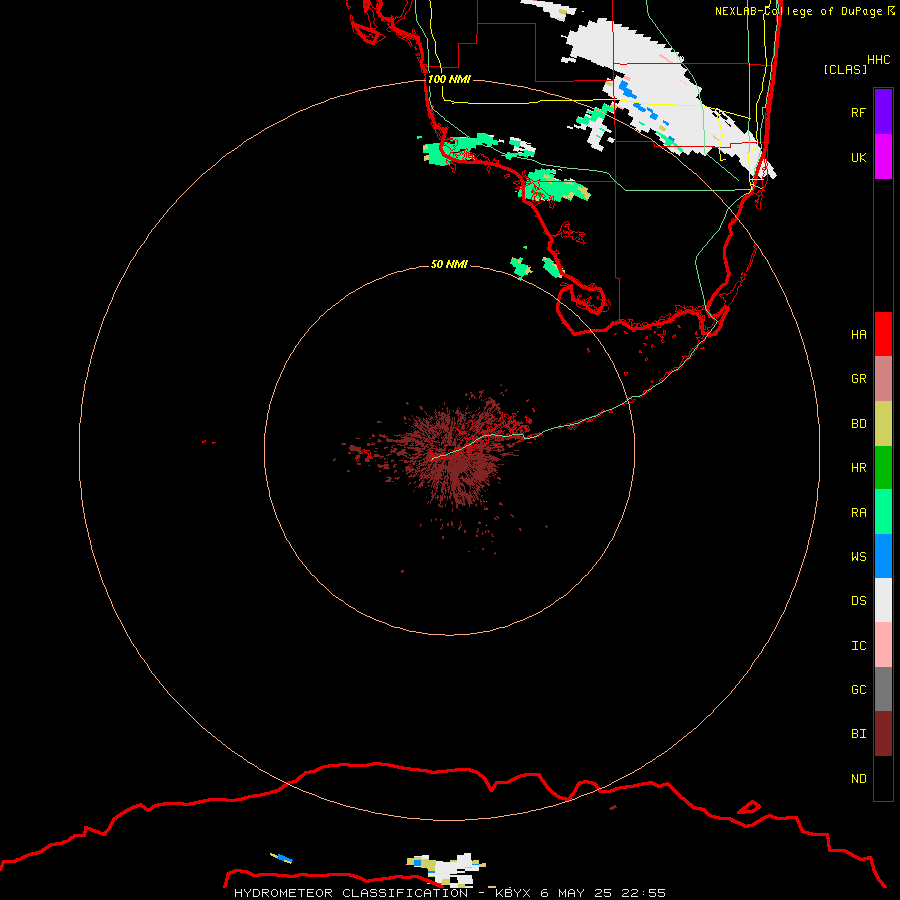Click the UK magenta legend swatch
The image size is (900, 900).
click(883, 157)
